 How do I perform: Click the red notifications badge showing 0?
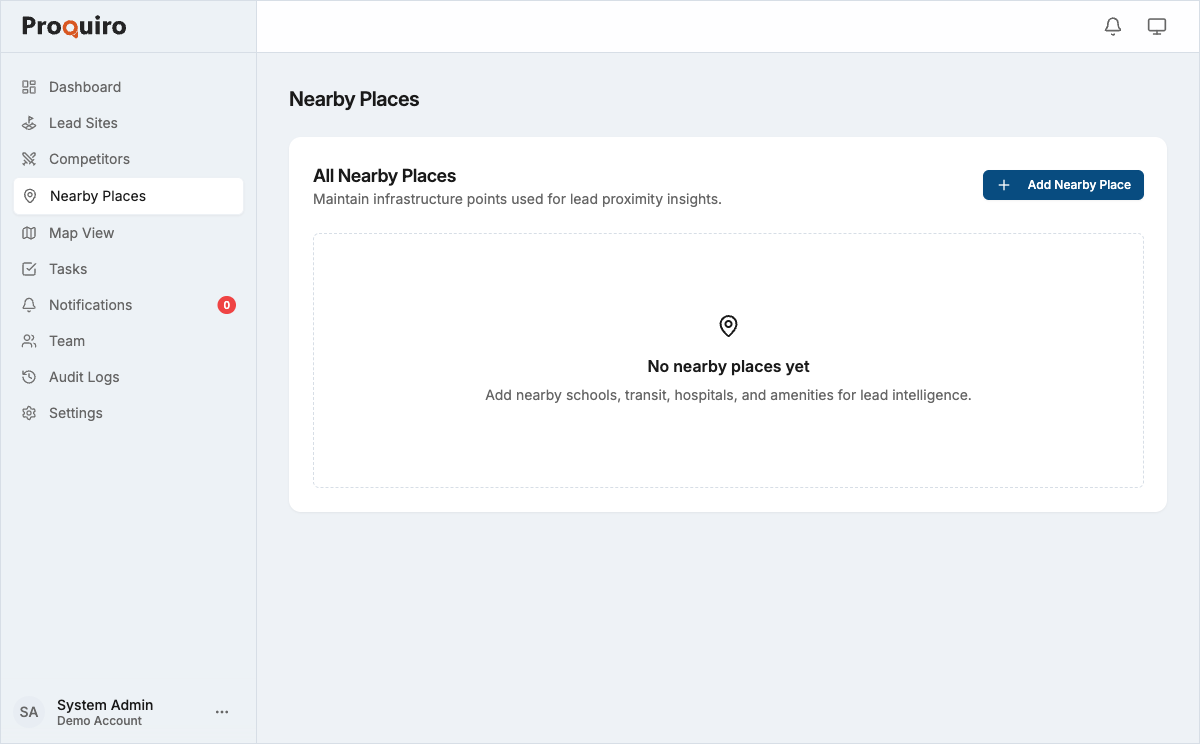pos(226,304)
